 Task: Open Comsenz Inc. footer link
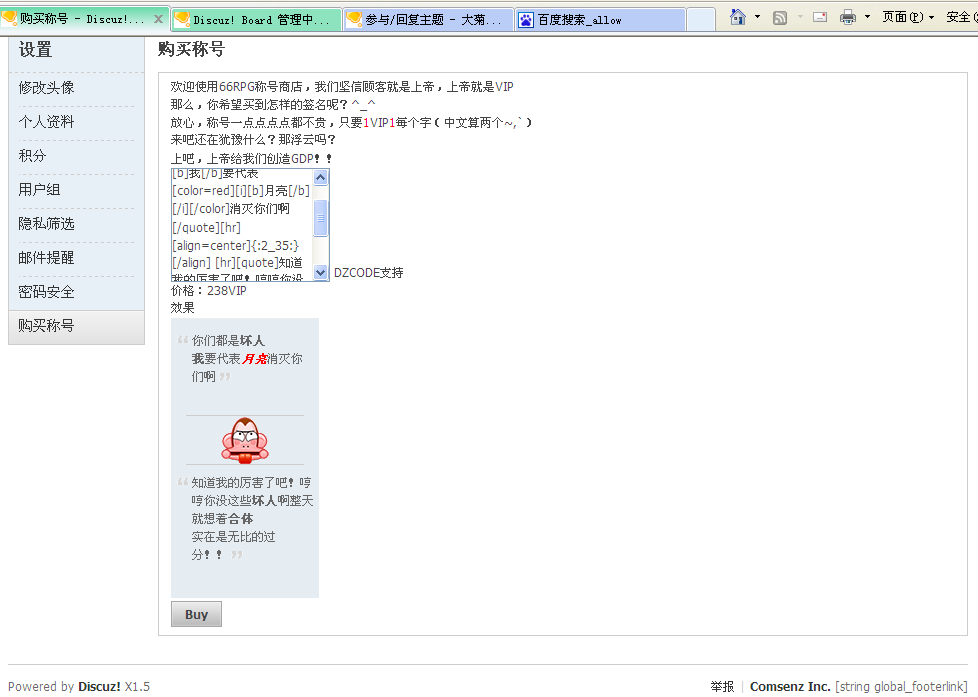pyautogui.click(x=790, y=686)
